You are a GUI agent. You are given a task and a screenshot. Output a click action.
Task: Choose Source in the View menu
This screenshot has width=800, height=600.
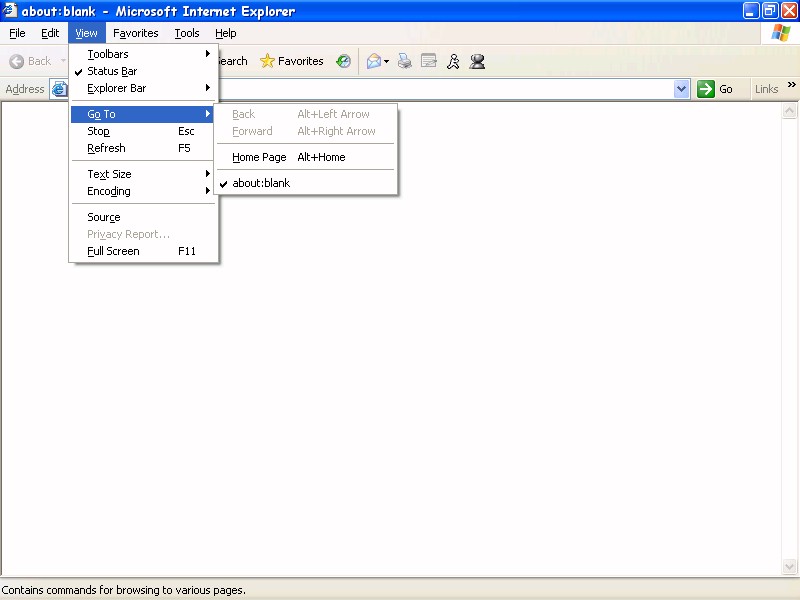click(x=144, y=217)
